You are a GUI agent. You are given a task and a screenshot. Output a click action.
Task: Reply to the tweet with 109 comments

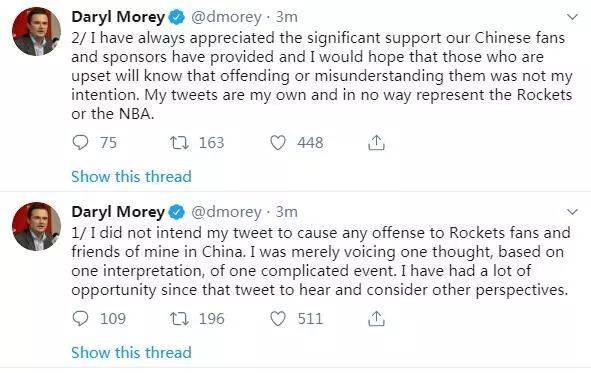(80, 319)
